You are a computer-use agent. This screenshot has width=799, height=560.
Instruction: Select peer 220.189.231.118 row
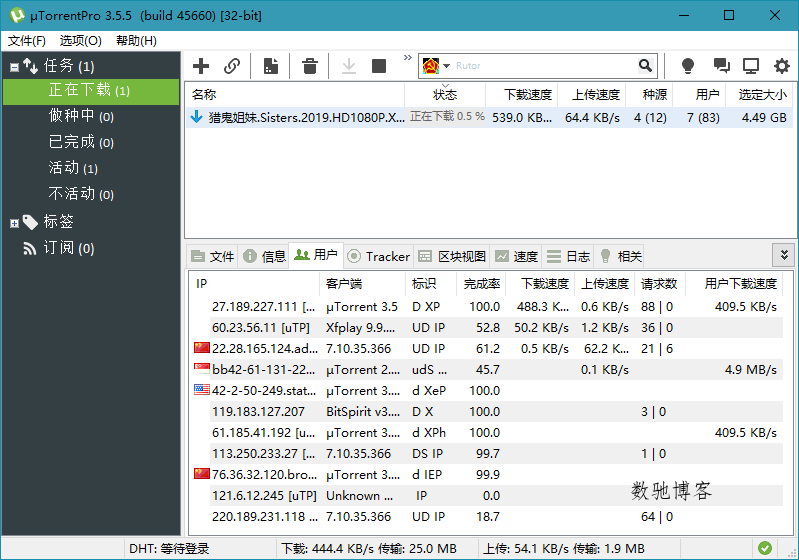click(487, 517)
